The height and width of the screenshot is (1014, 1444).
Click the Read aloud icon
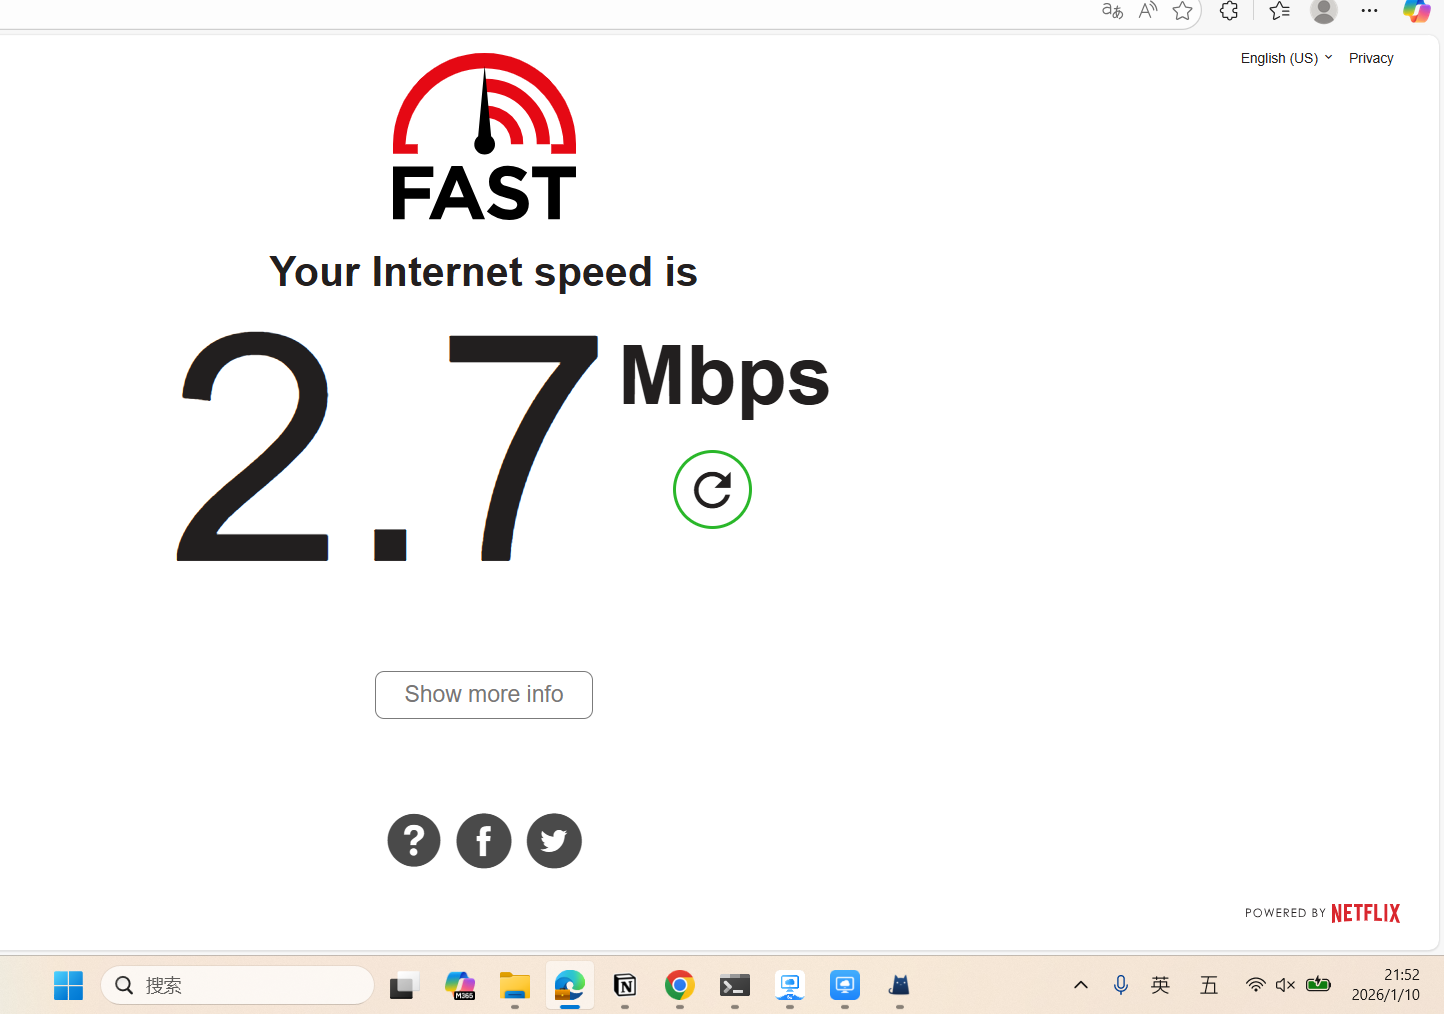[1148, 11]
